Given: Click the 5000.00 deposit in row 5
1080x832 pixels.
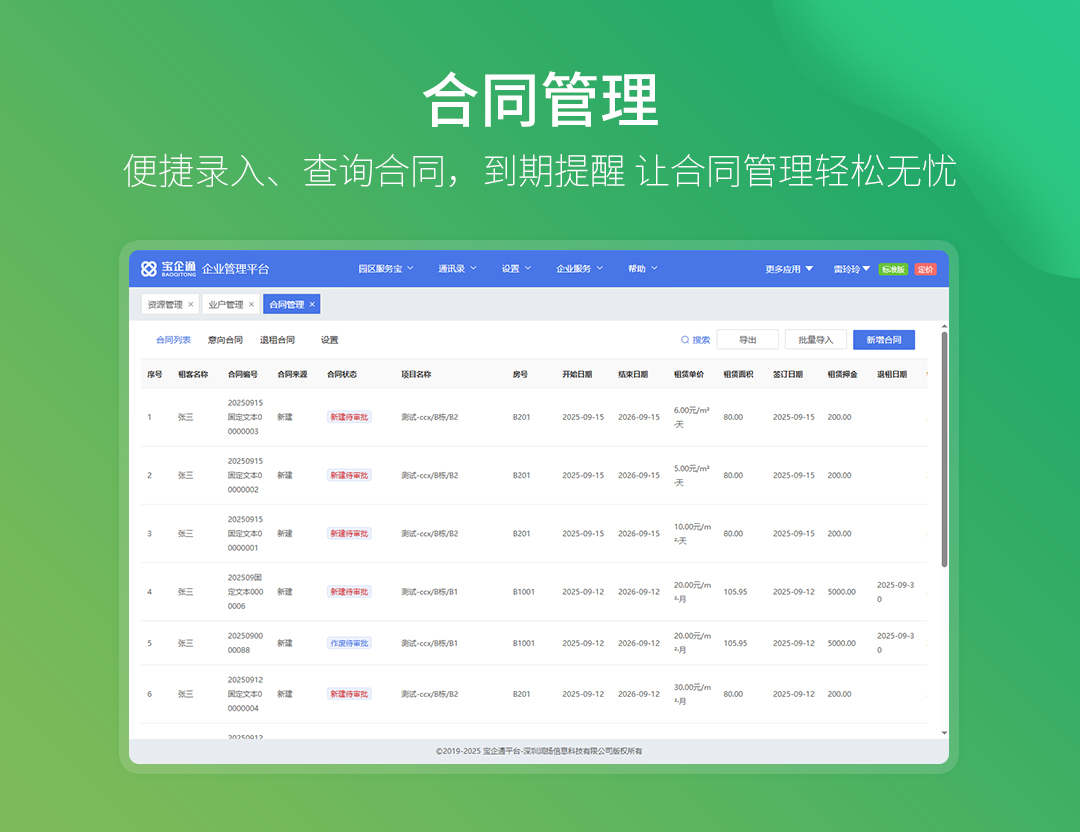Looking at the screenshot, I should (x=842, y=643).
